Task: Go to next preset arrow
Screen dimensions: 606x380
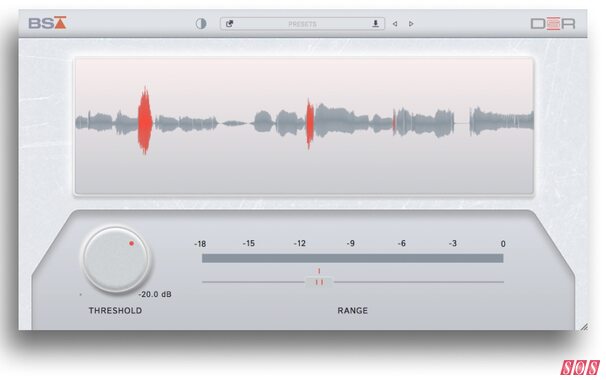Action: 411,24
